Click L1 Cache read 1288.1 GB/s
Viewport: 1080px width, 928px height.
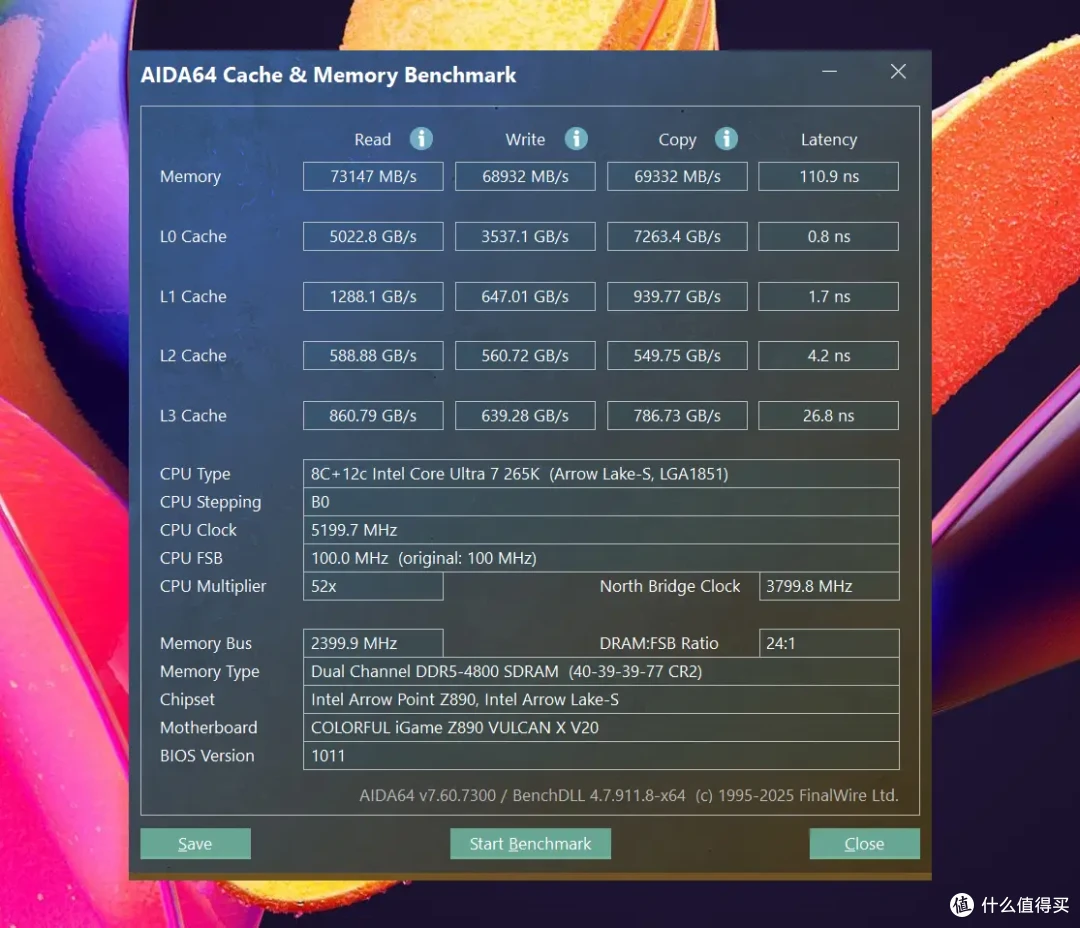tap(373, 296)
